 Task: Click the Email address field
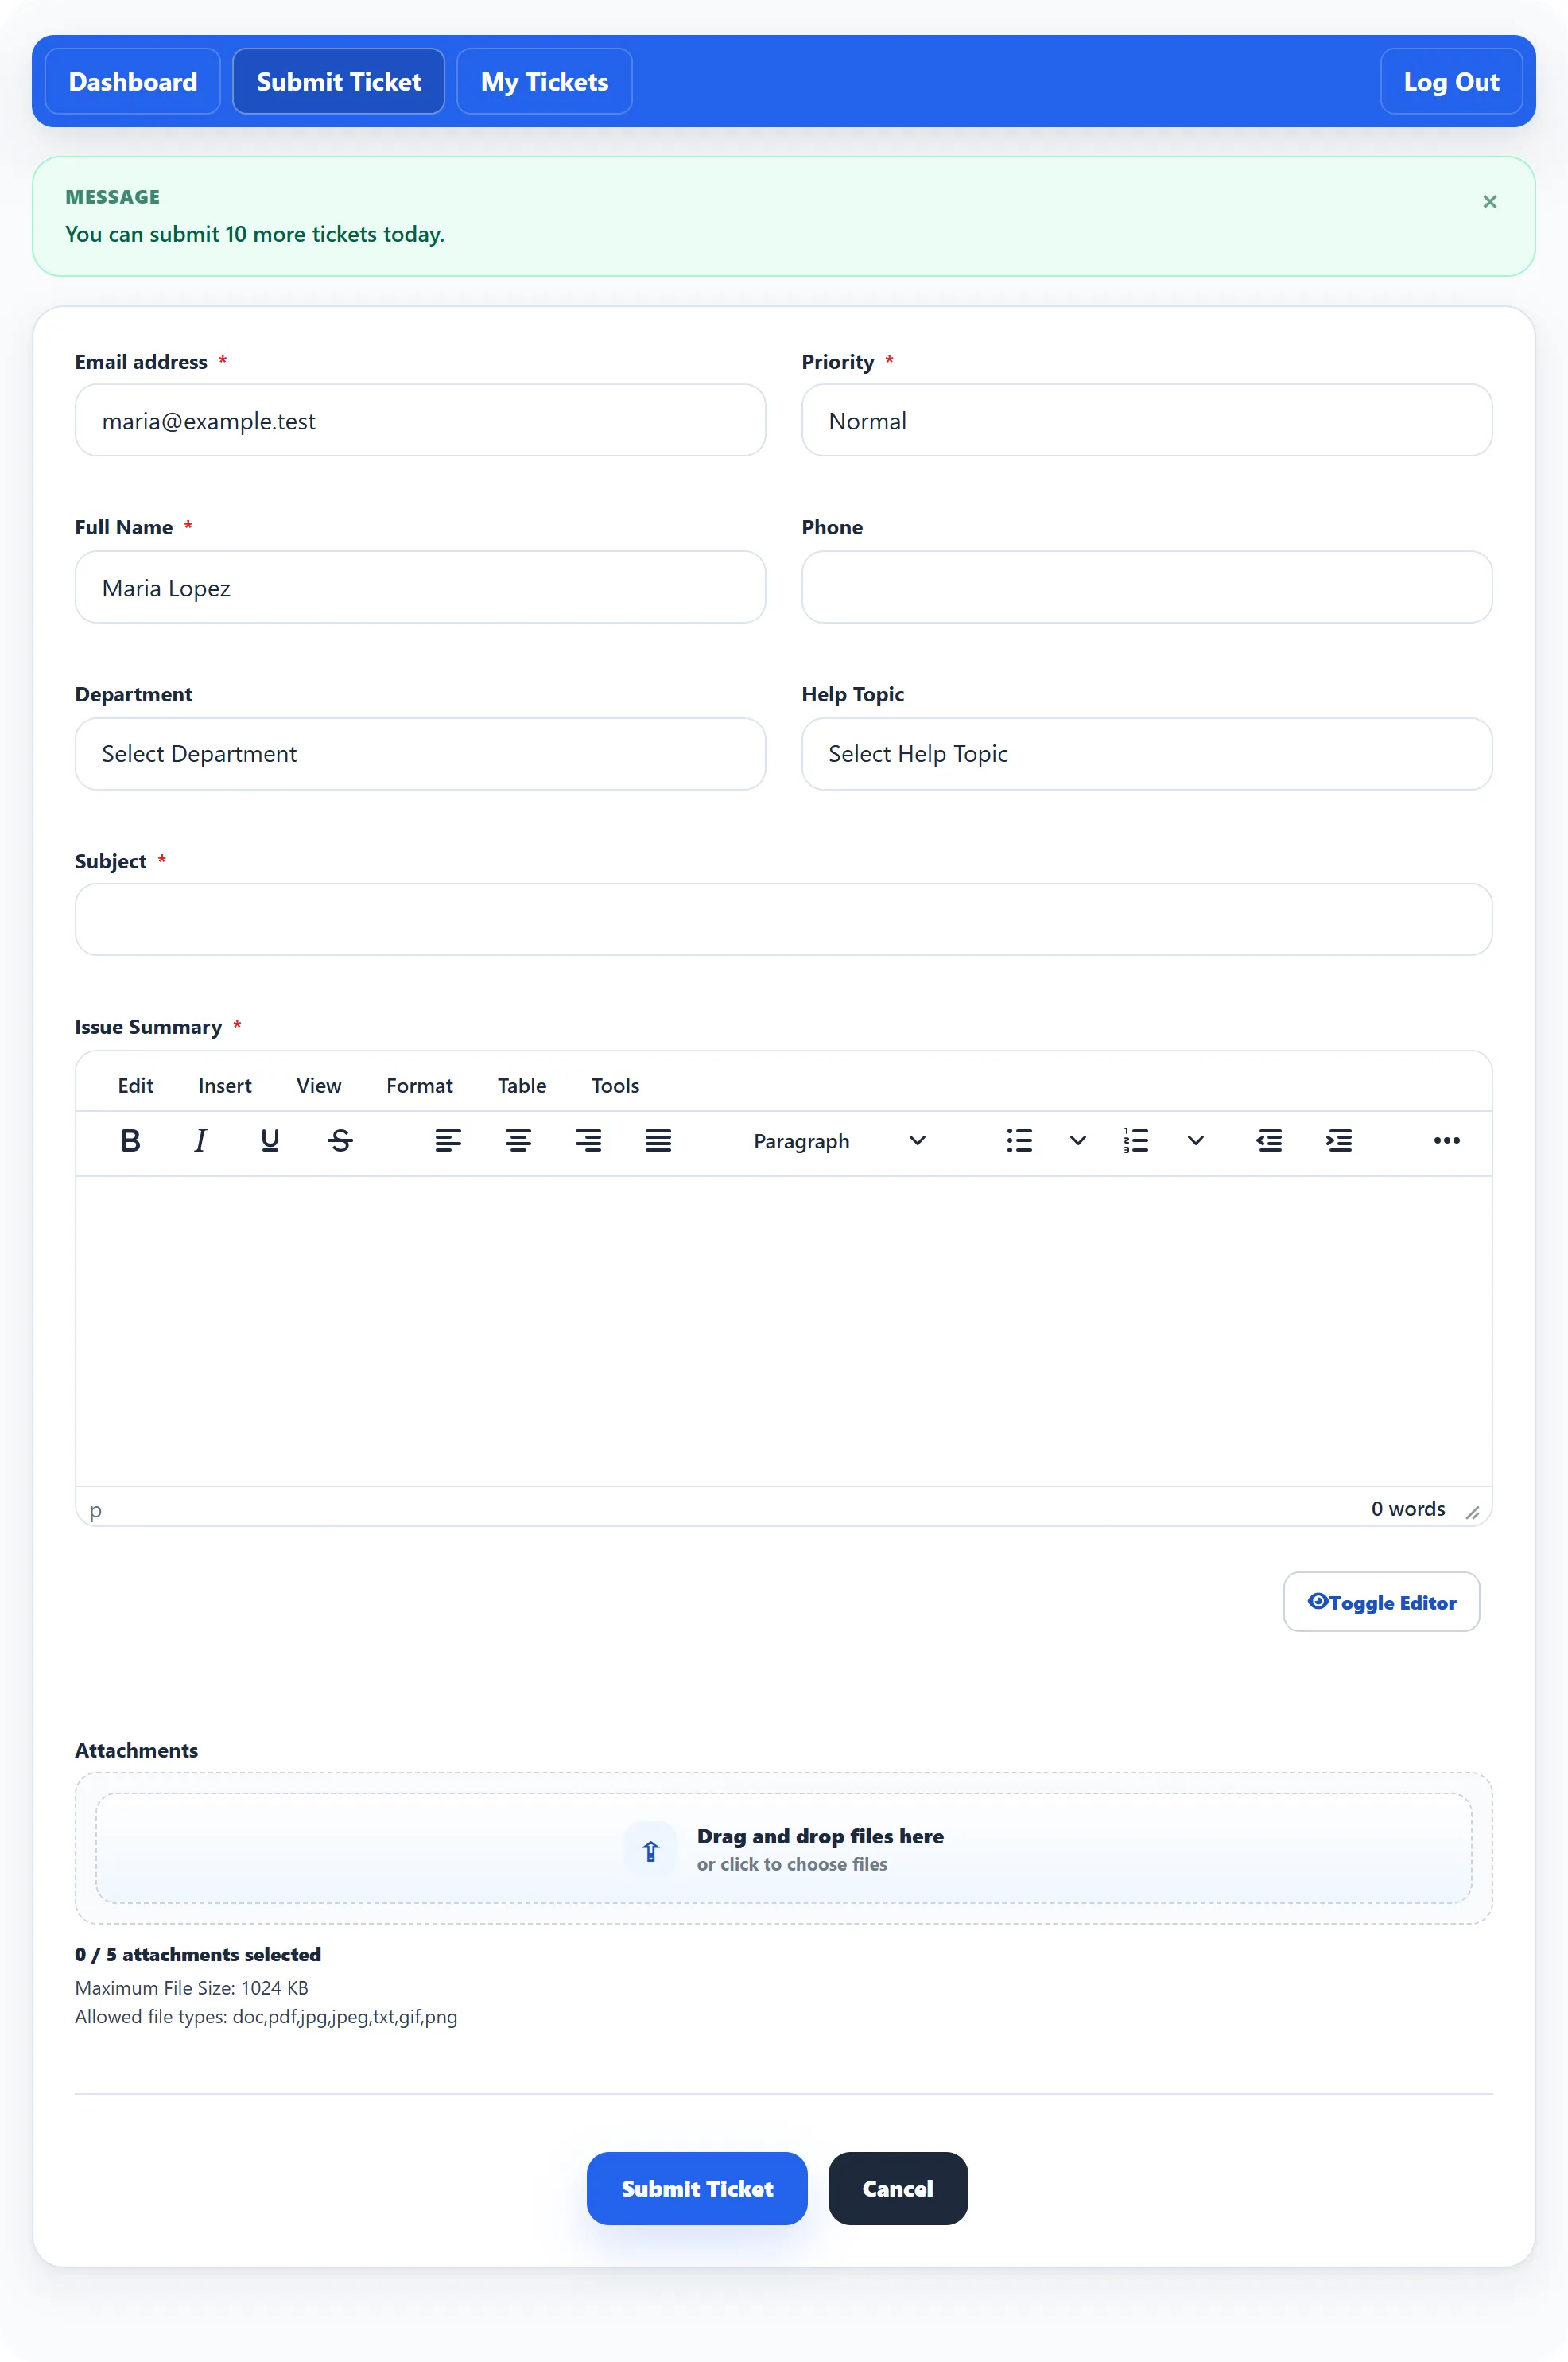[420, 420]
